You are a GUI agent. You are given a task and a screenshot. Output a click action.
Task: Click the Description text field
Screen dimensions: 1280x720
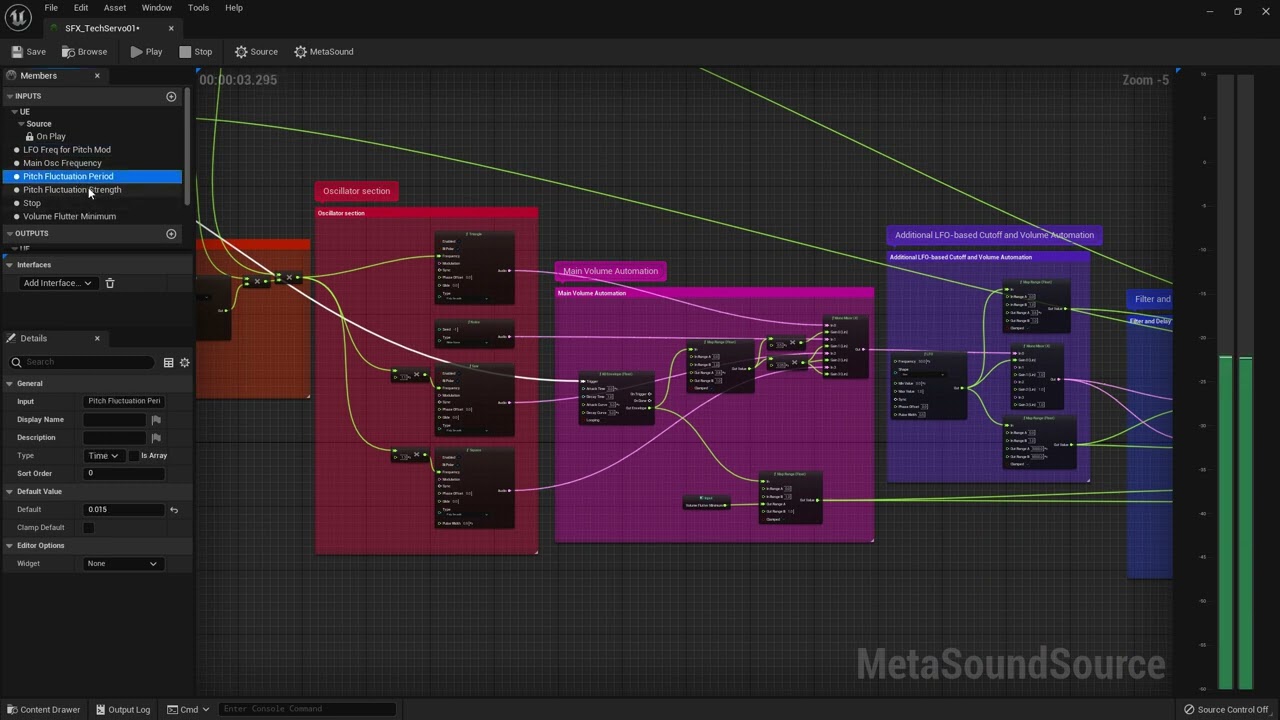point(115,438)
